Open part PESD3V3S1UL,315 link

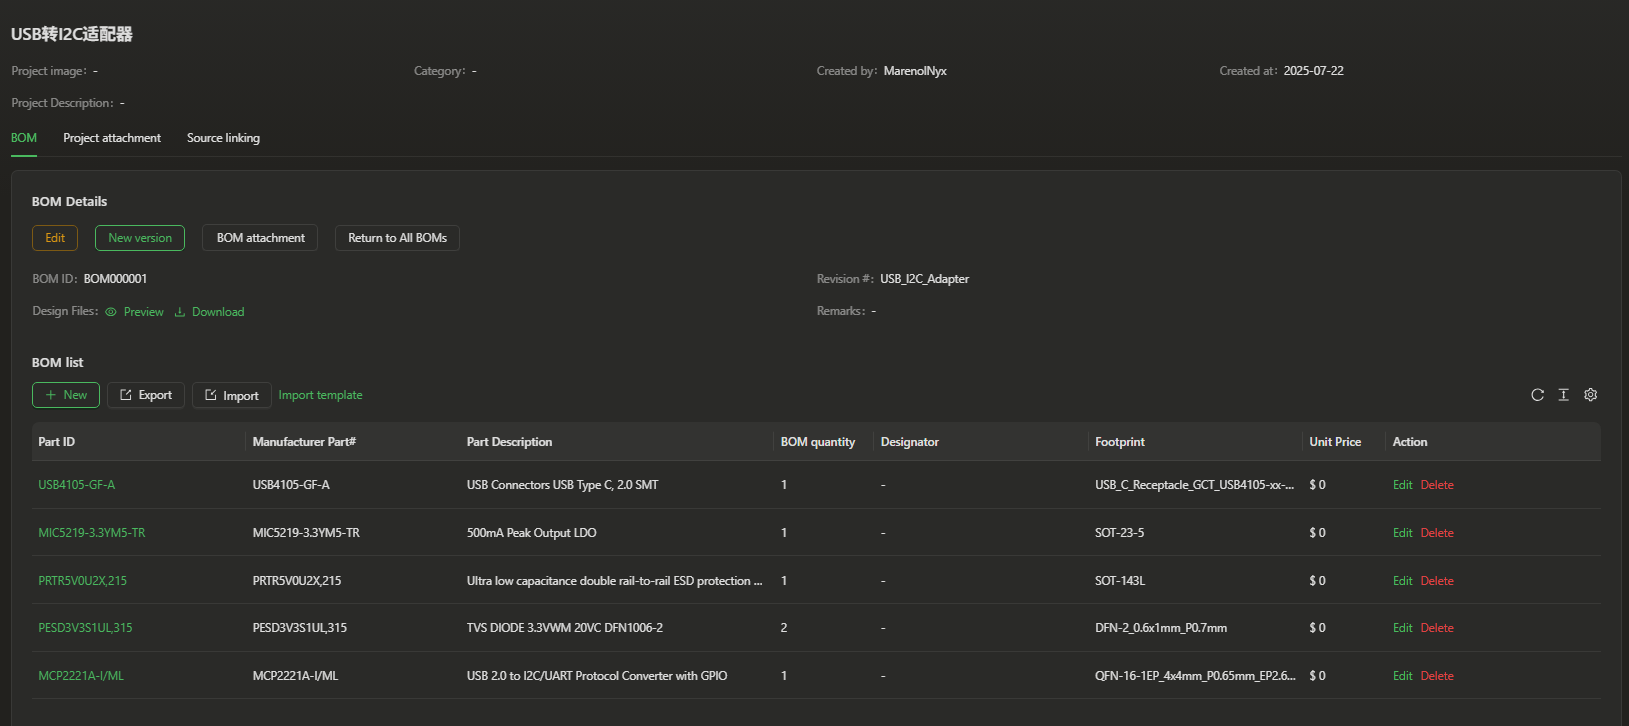pyautogui.click(x=85, y=628)
